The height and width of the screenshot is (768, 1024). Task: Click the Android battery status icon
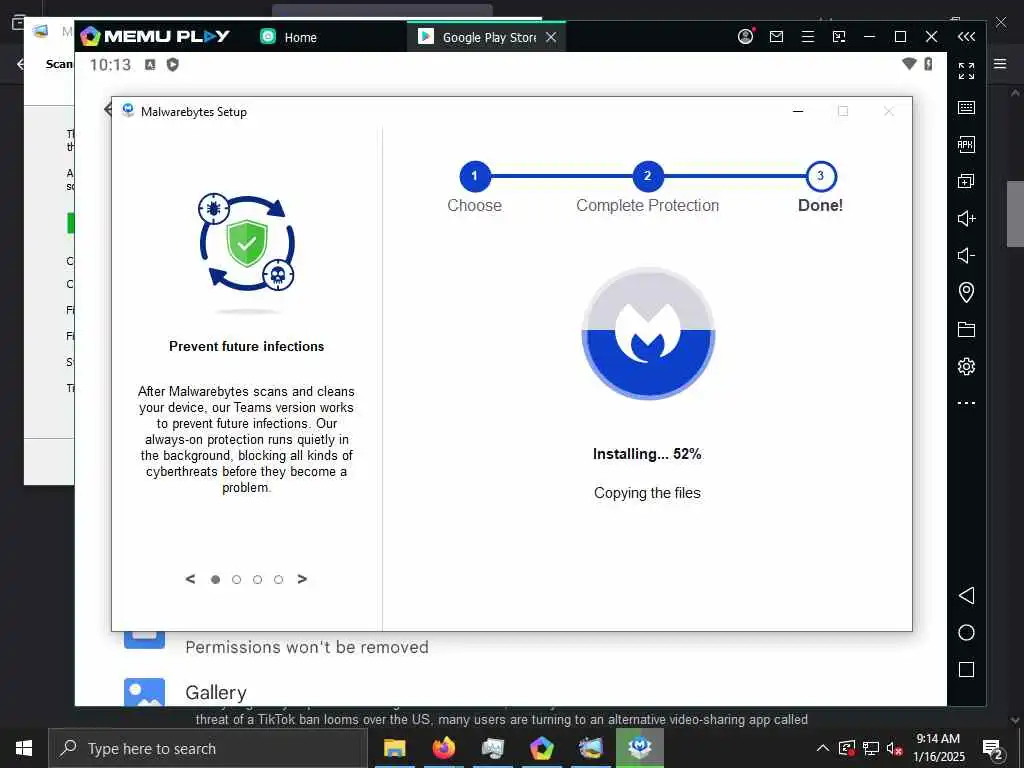click(928, 63)
